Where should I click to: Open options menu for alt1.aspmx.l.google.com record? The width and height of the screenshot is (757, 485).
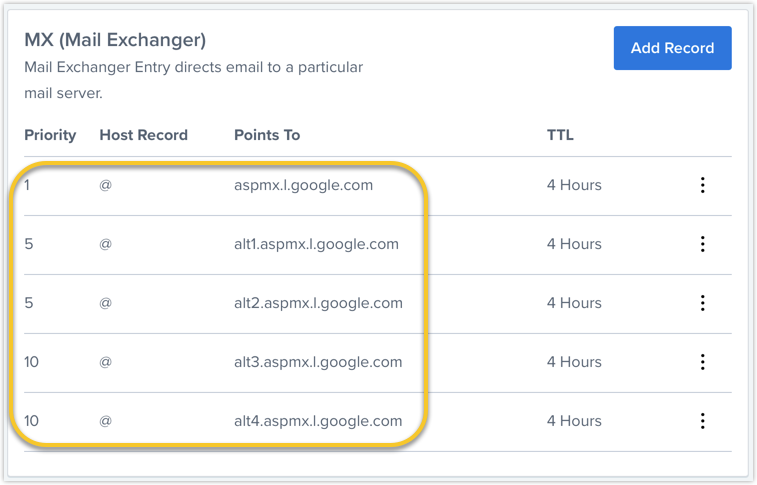(703, 244)
